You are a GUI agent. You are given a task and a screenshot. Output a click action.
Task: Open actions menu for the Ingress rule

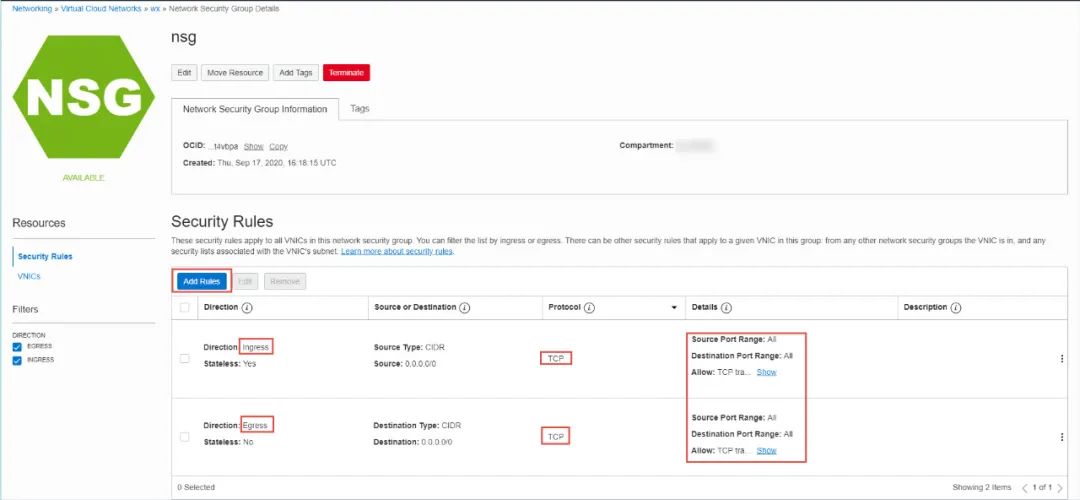[1061, 358]
